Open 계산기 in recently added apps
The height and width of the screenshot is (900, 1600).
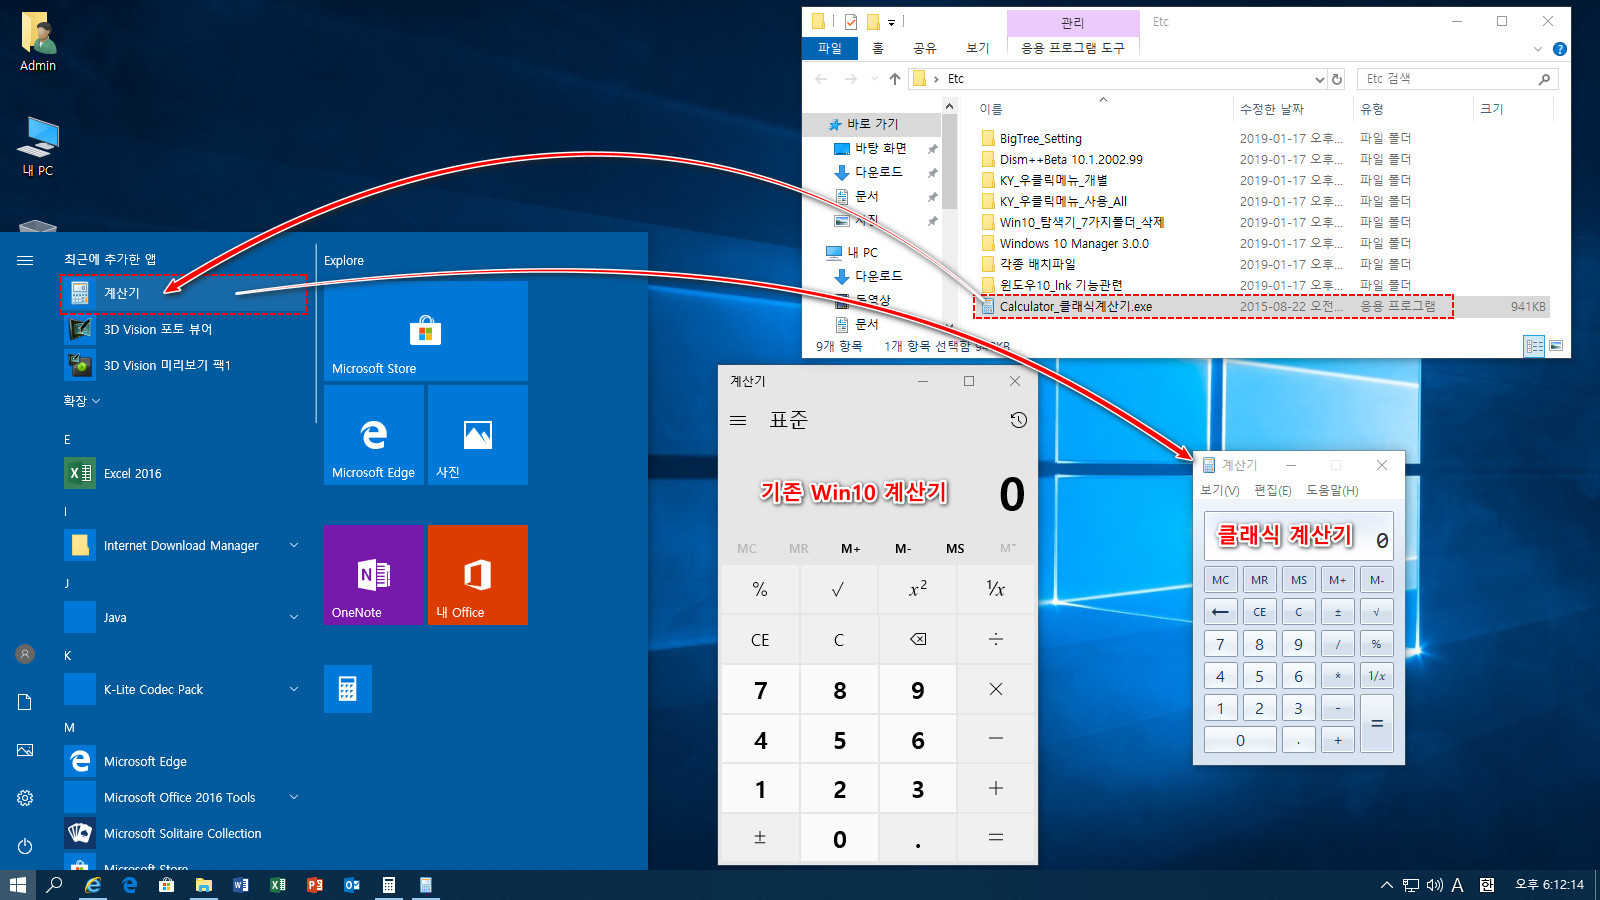[184, 293]
